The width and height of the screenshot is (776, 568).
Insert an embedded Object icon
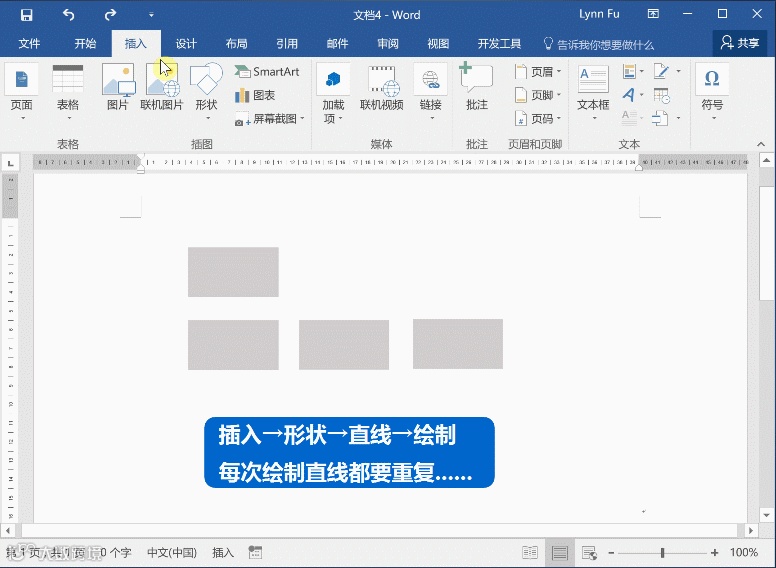click(660, 118)
